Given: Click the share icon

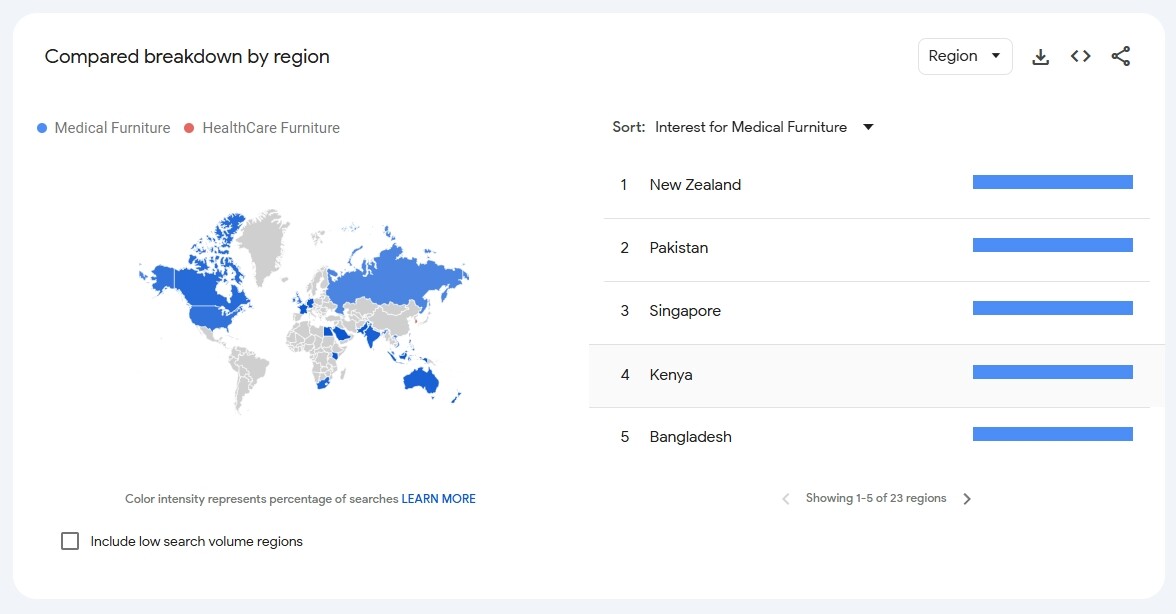Looking at the screenshot, I should [x=1120, y=57].
